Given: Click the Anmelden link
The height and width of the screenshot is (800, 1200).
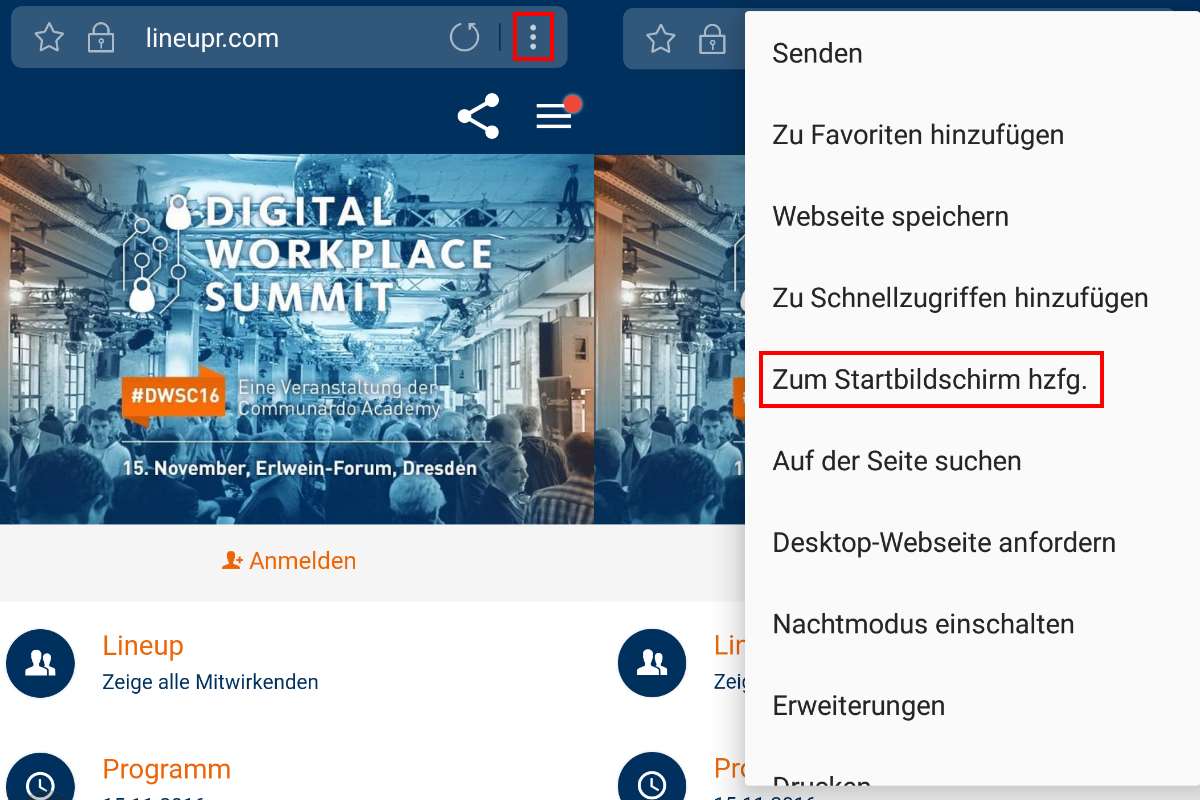Looking at the screenshot, I should click(x=288, y=560).
